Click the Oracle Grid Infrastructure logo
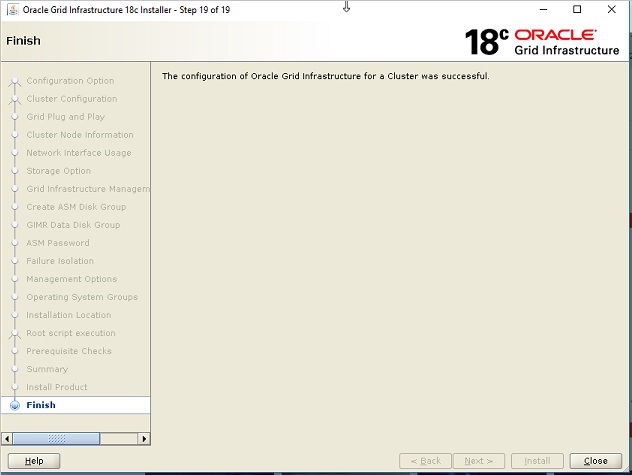This screenshot has width=632, height=475. pyautogui.click(x=542, y=42)
